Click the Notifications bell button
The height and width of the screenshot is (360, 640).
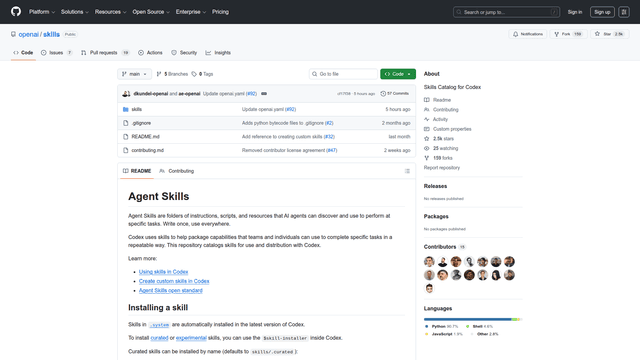click(528, 34)
